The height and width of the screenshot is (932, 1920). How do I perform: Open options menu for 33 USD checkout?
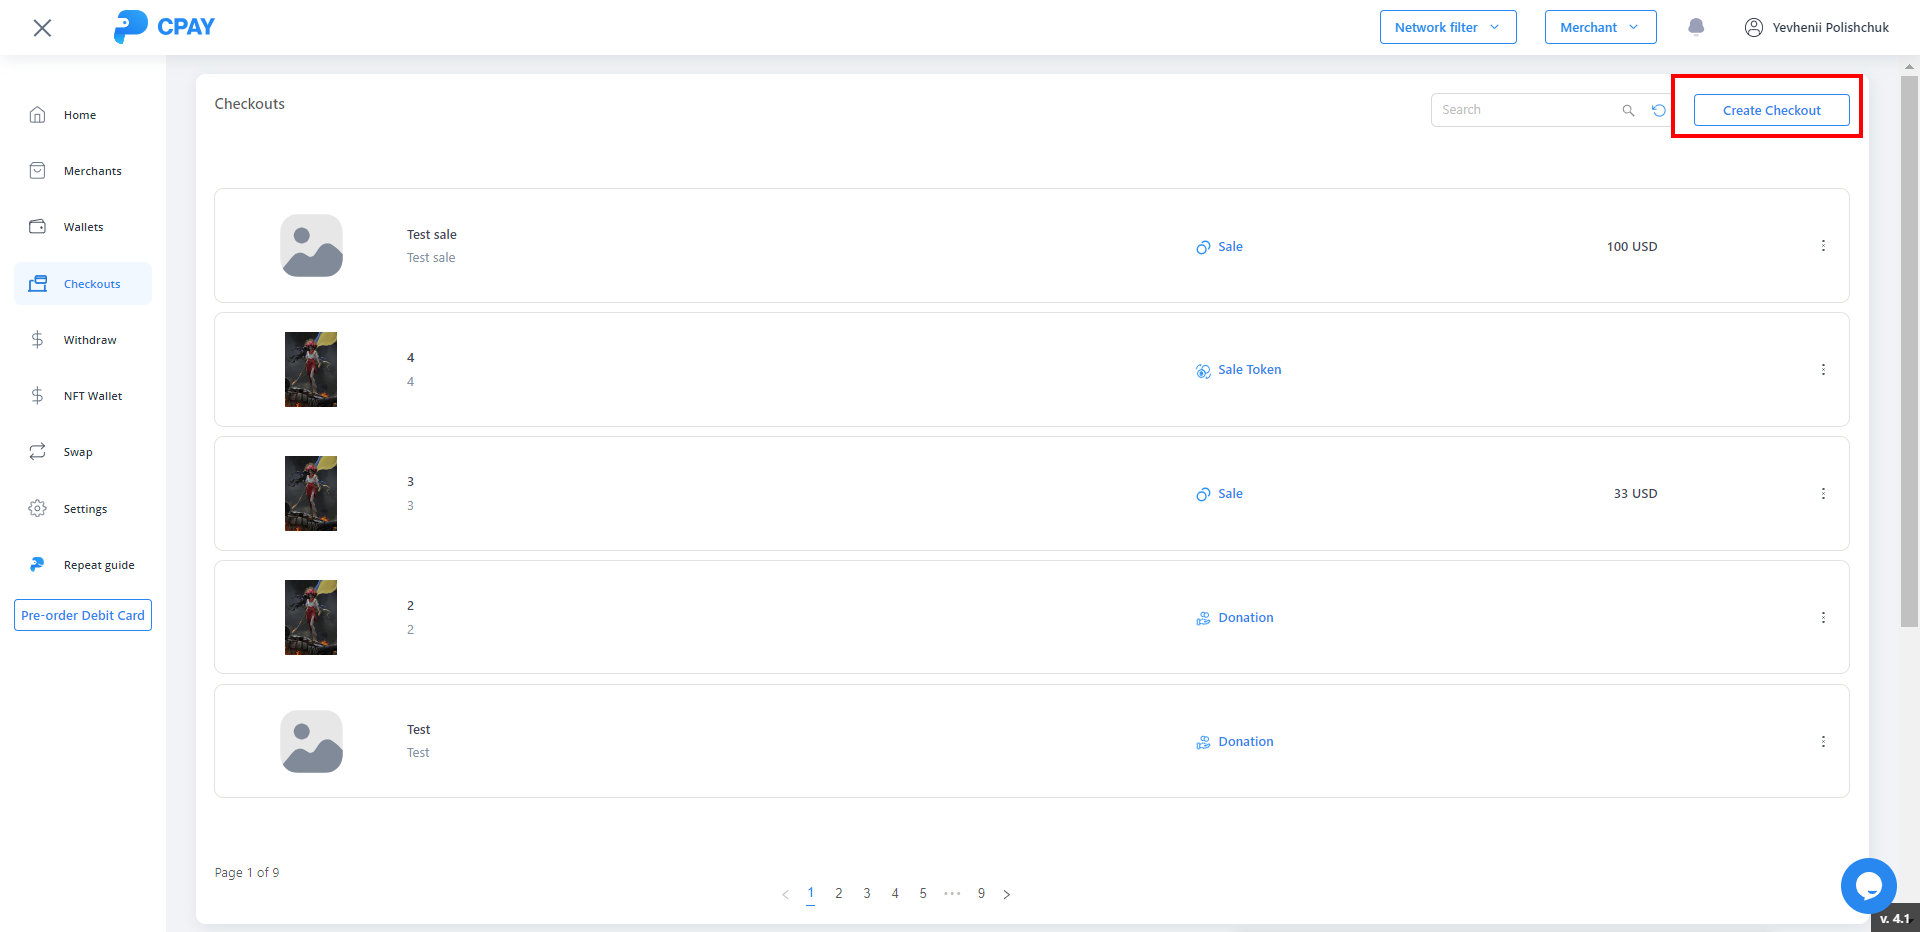[x=1823, y=494]
